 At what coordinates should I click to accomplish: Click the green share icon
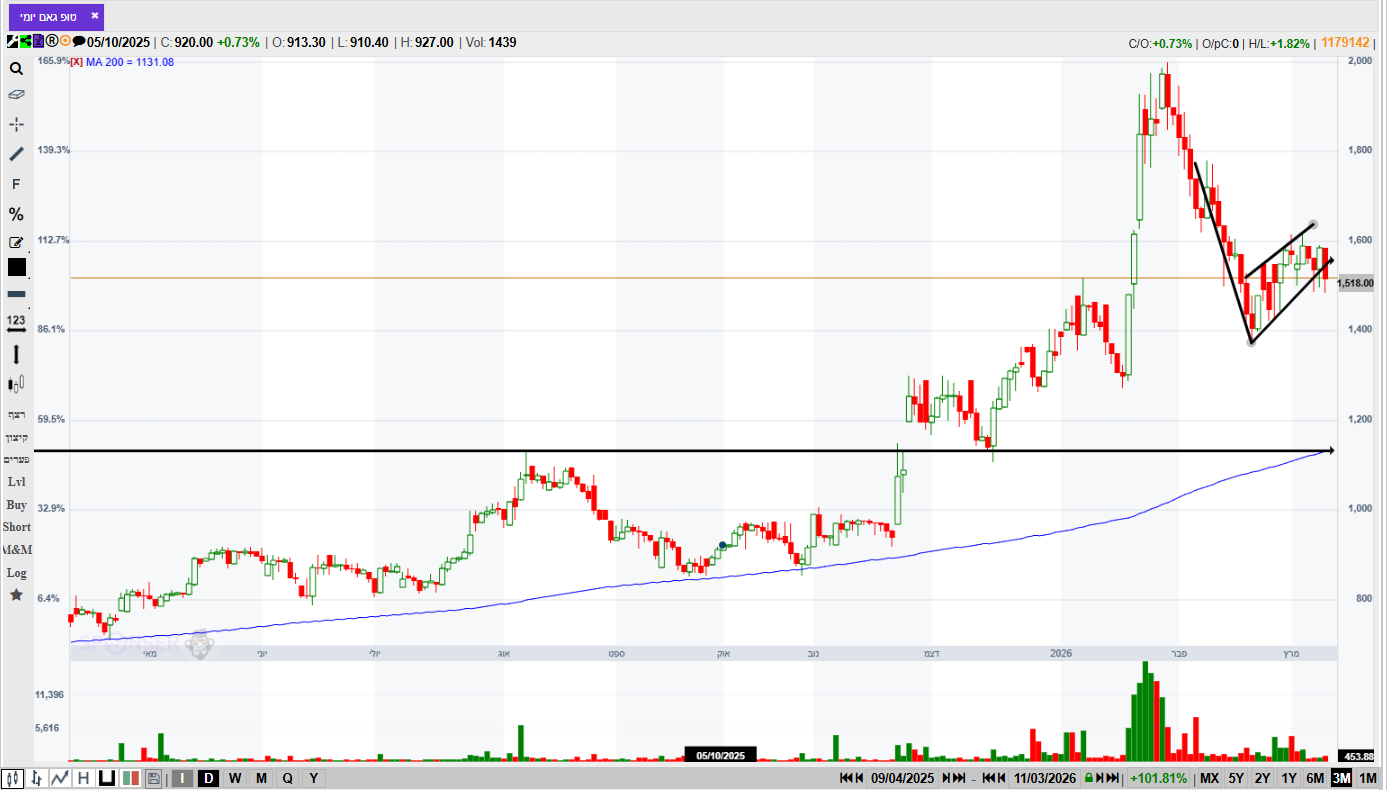click(25, 41)
